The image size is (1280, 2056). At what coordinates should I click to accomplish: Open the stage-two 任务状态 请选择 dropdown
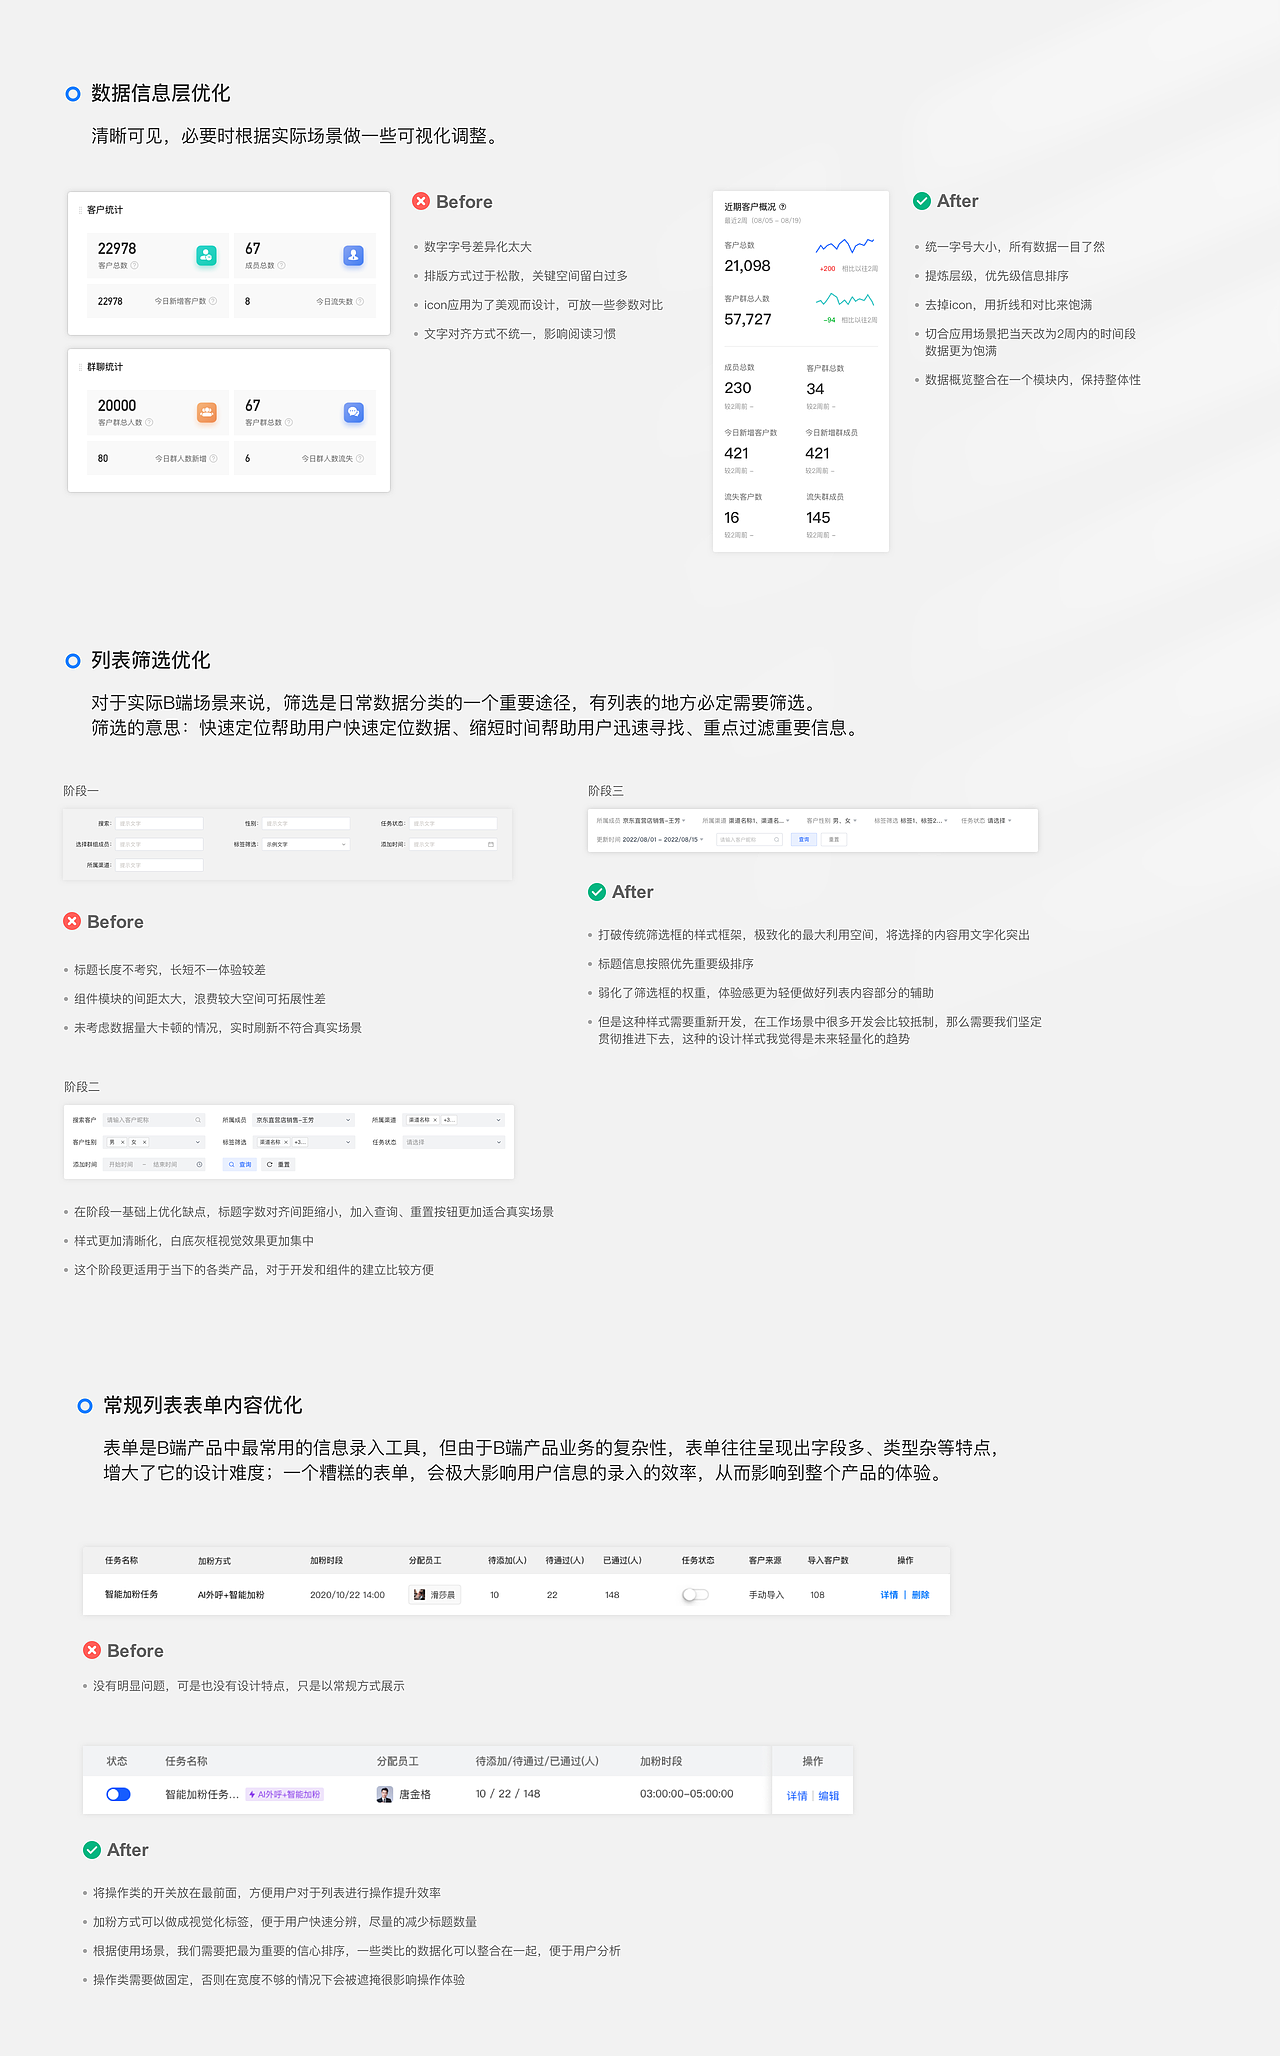453,1142
